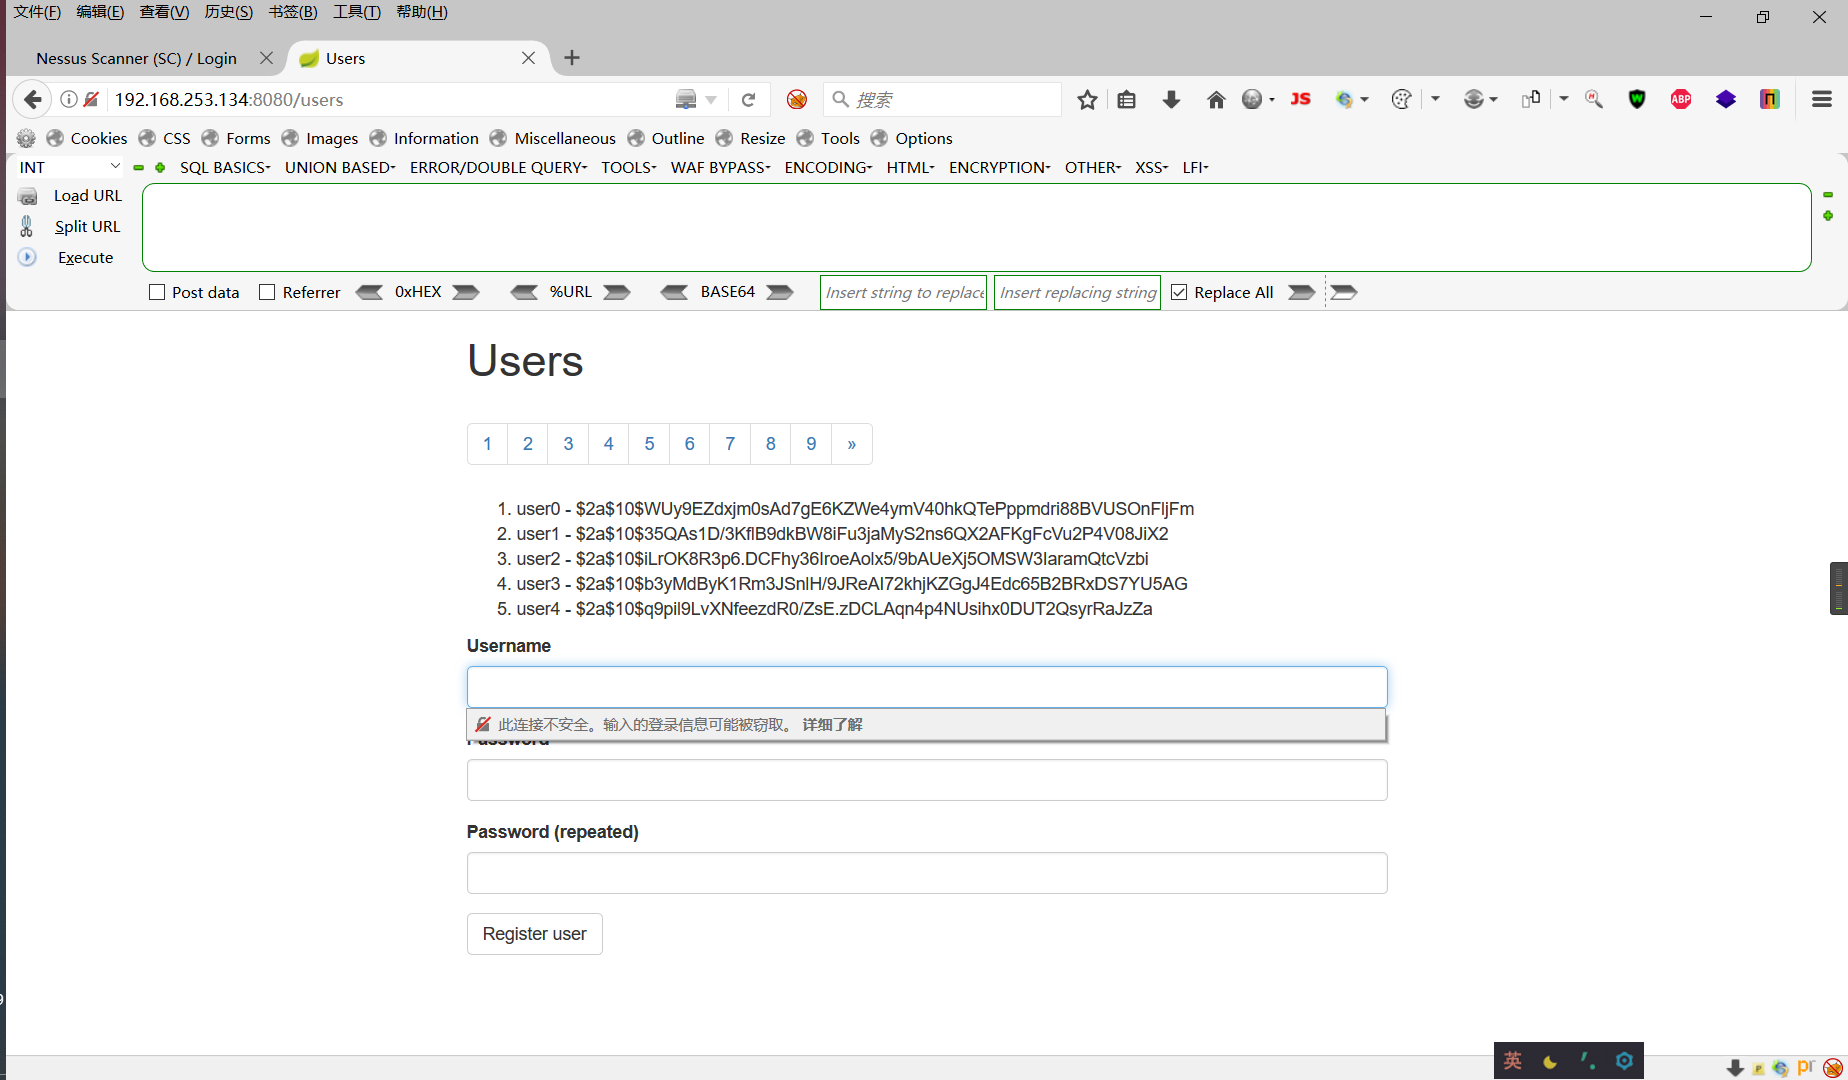This screenshot has width=1848, height=1080.
Task: Click the browser back arrow button
Action: point(32,99)
